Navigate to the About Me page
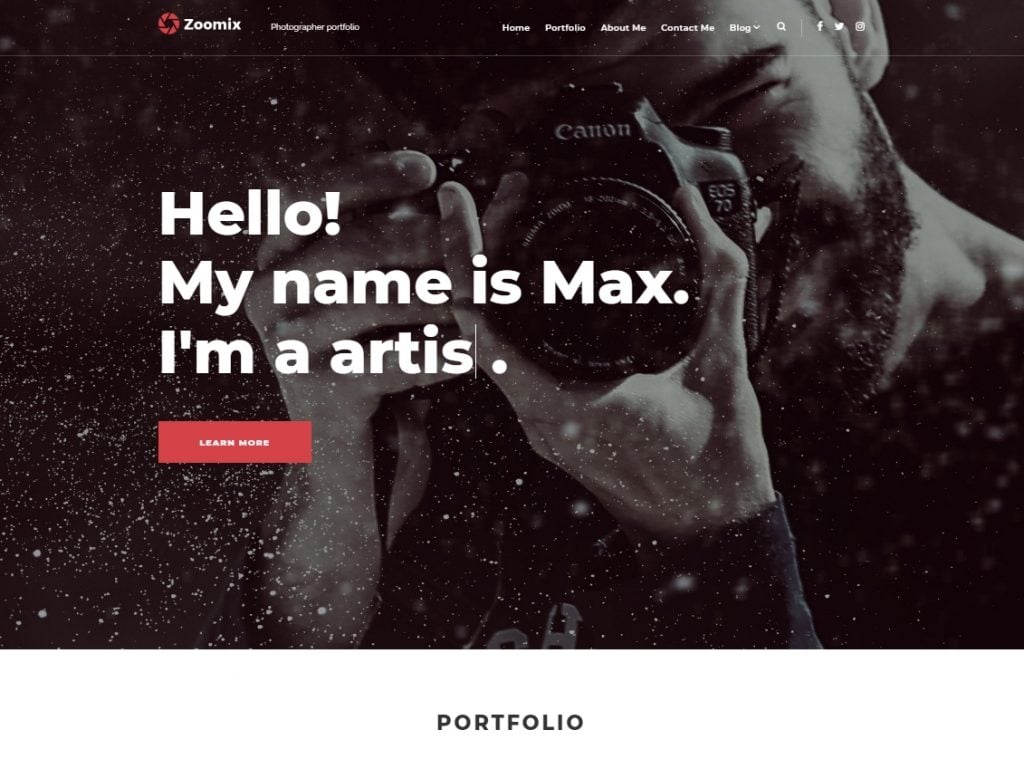 pyautogui.click(x=623, y=27)
